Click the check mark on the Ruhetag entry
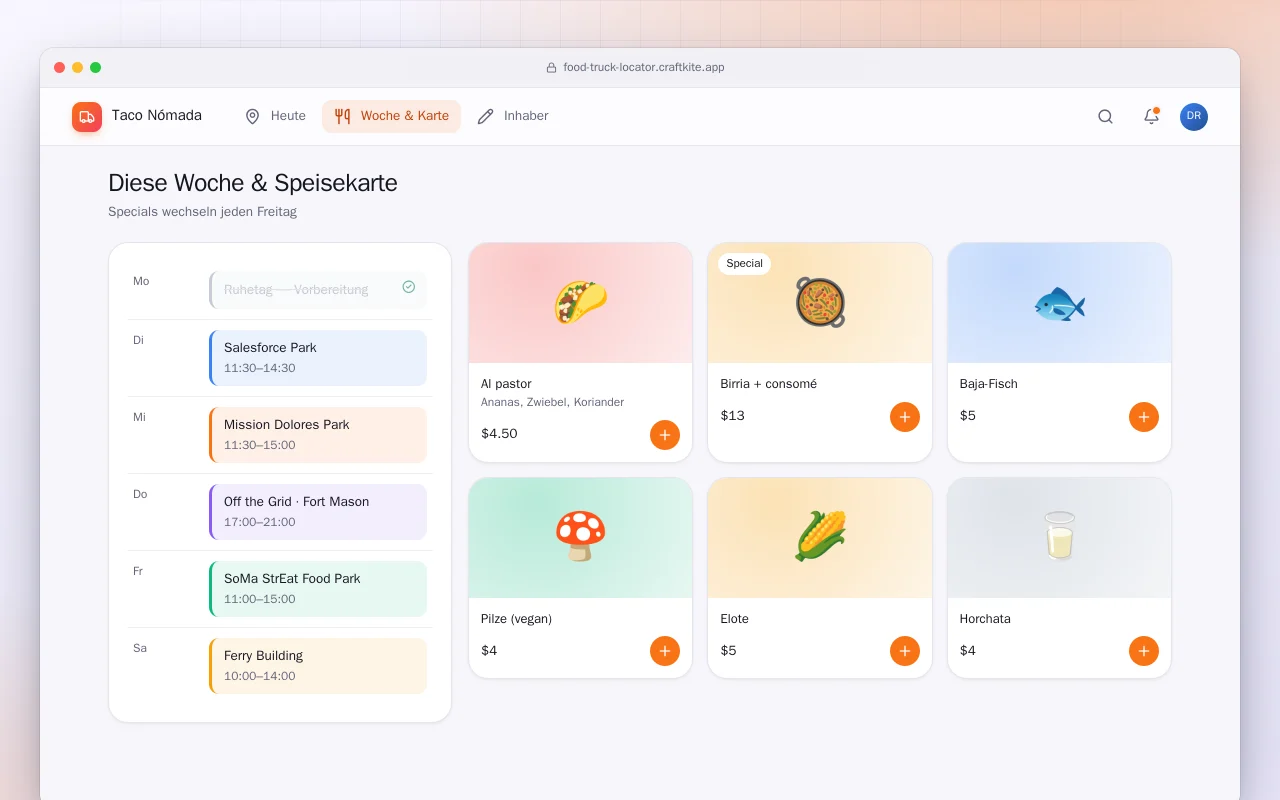 [408, 287]
